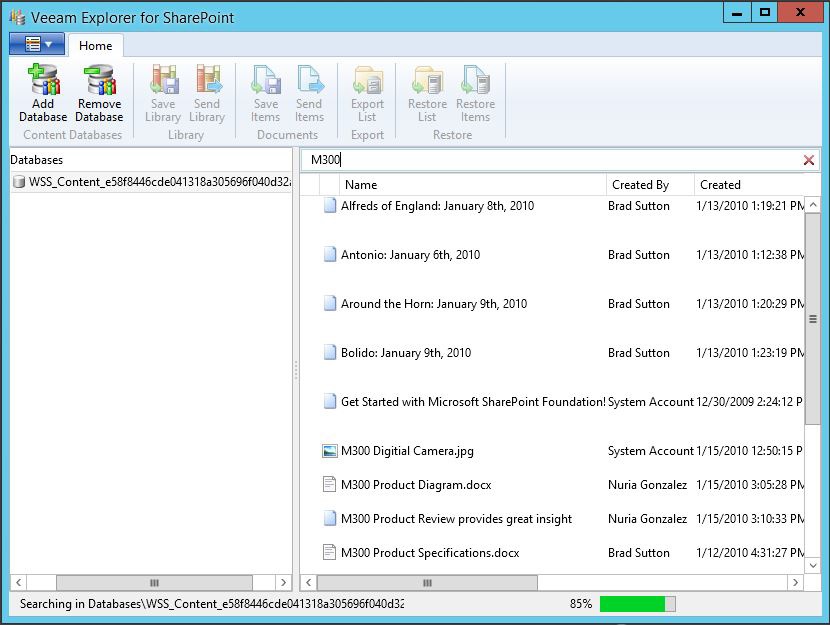Switch to the Home ribbon tab
This screenshot has height=625, width=830.
click(x=96, y=46)
